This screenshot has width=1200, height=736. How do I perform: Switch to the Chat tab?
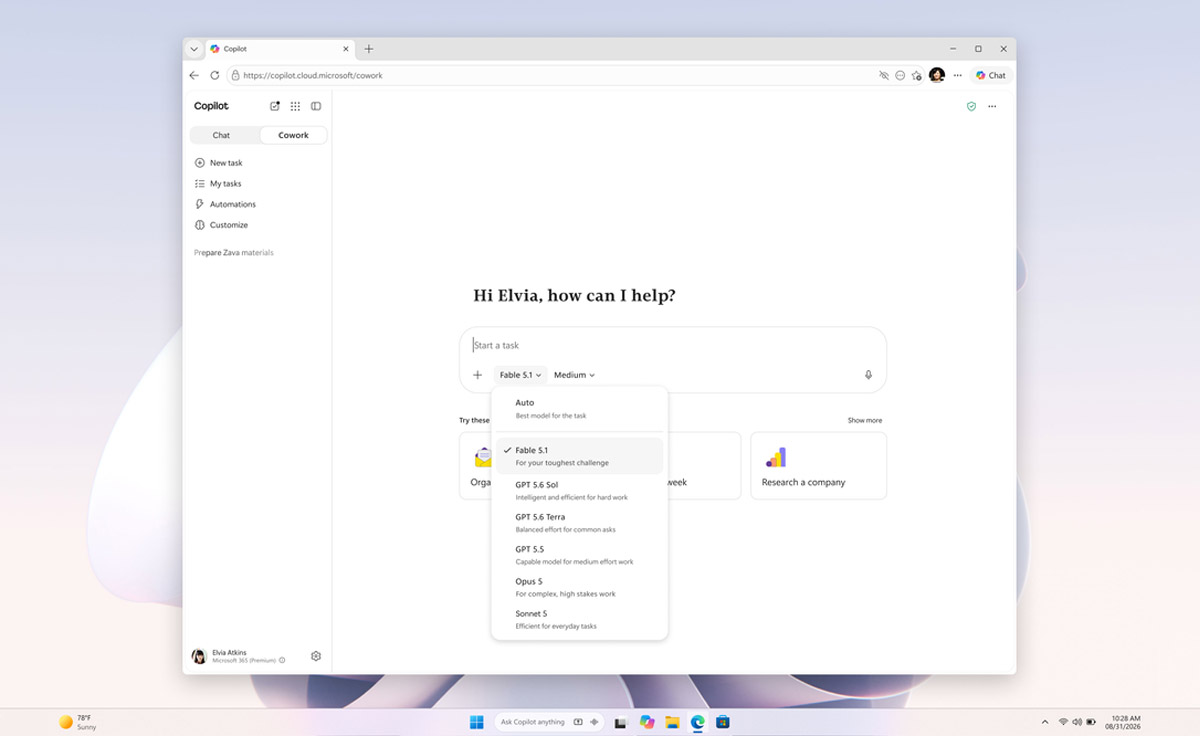pos(222,135)
